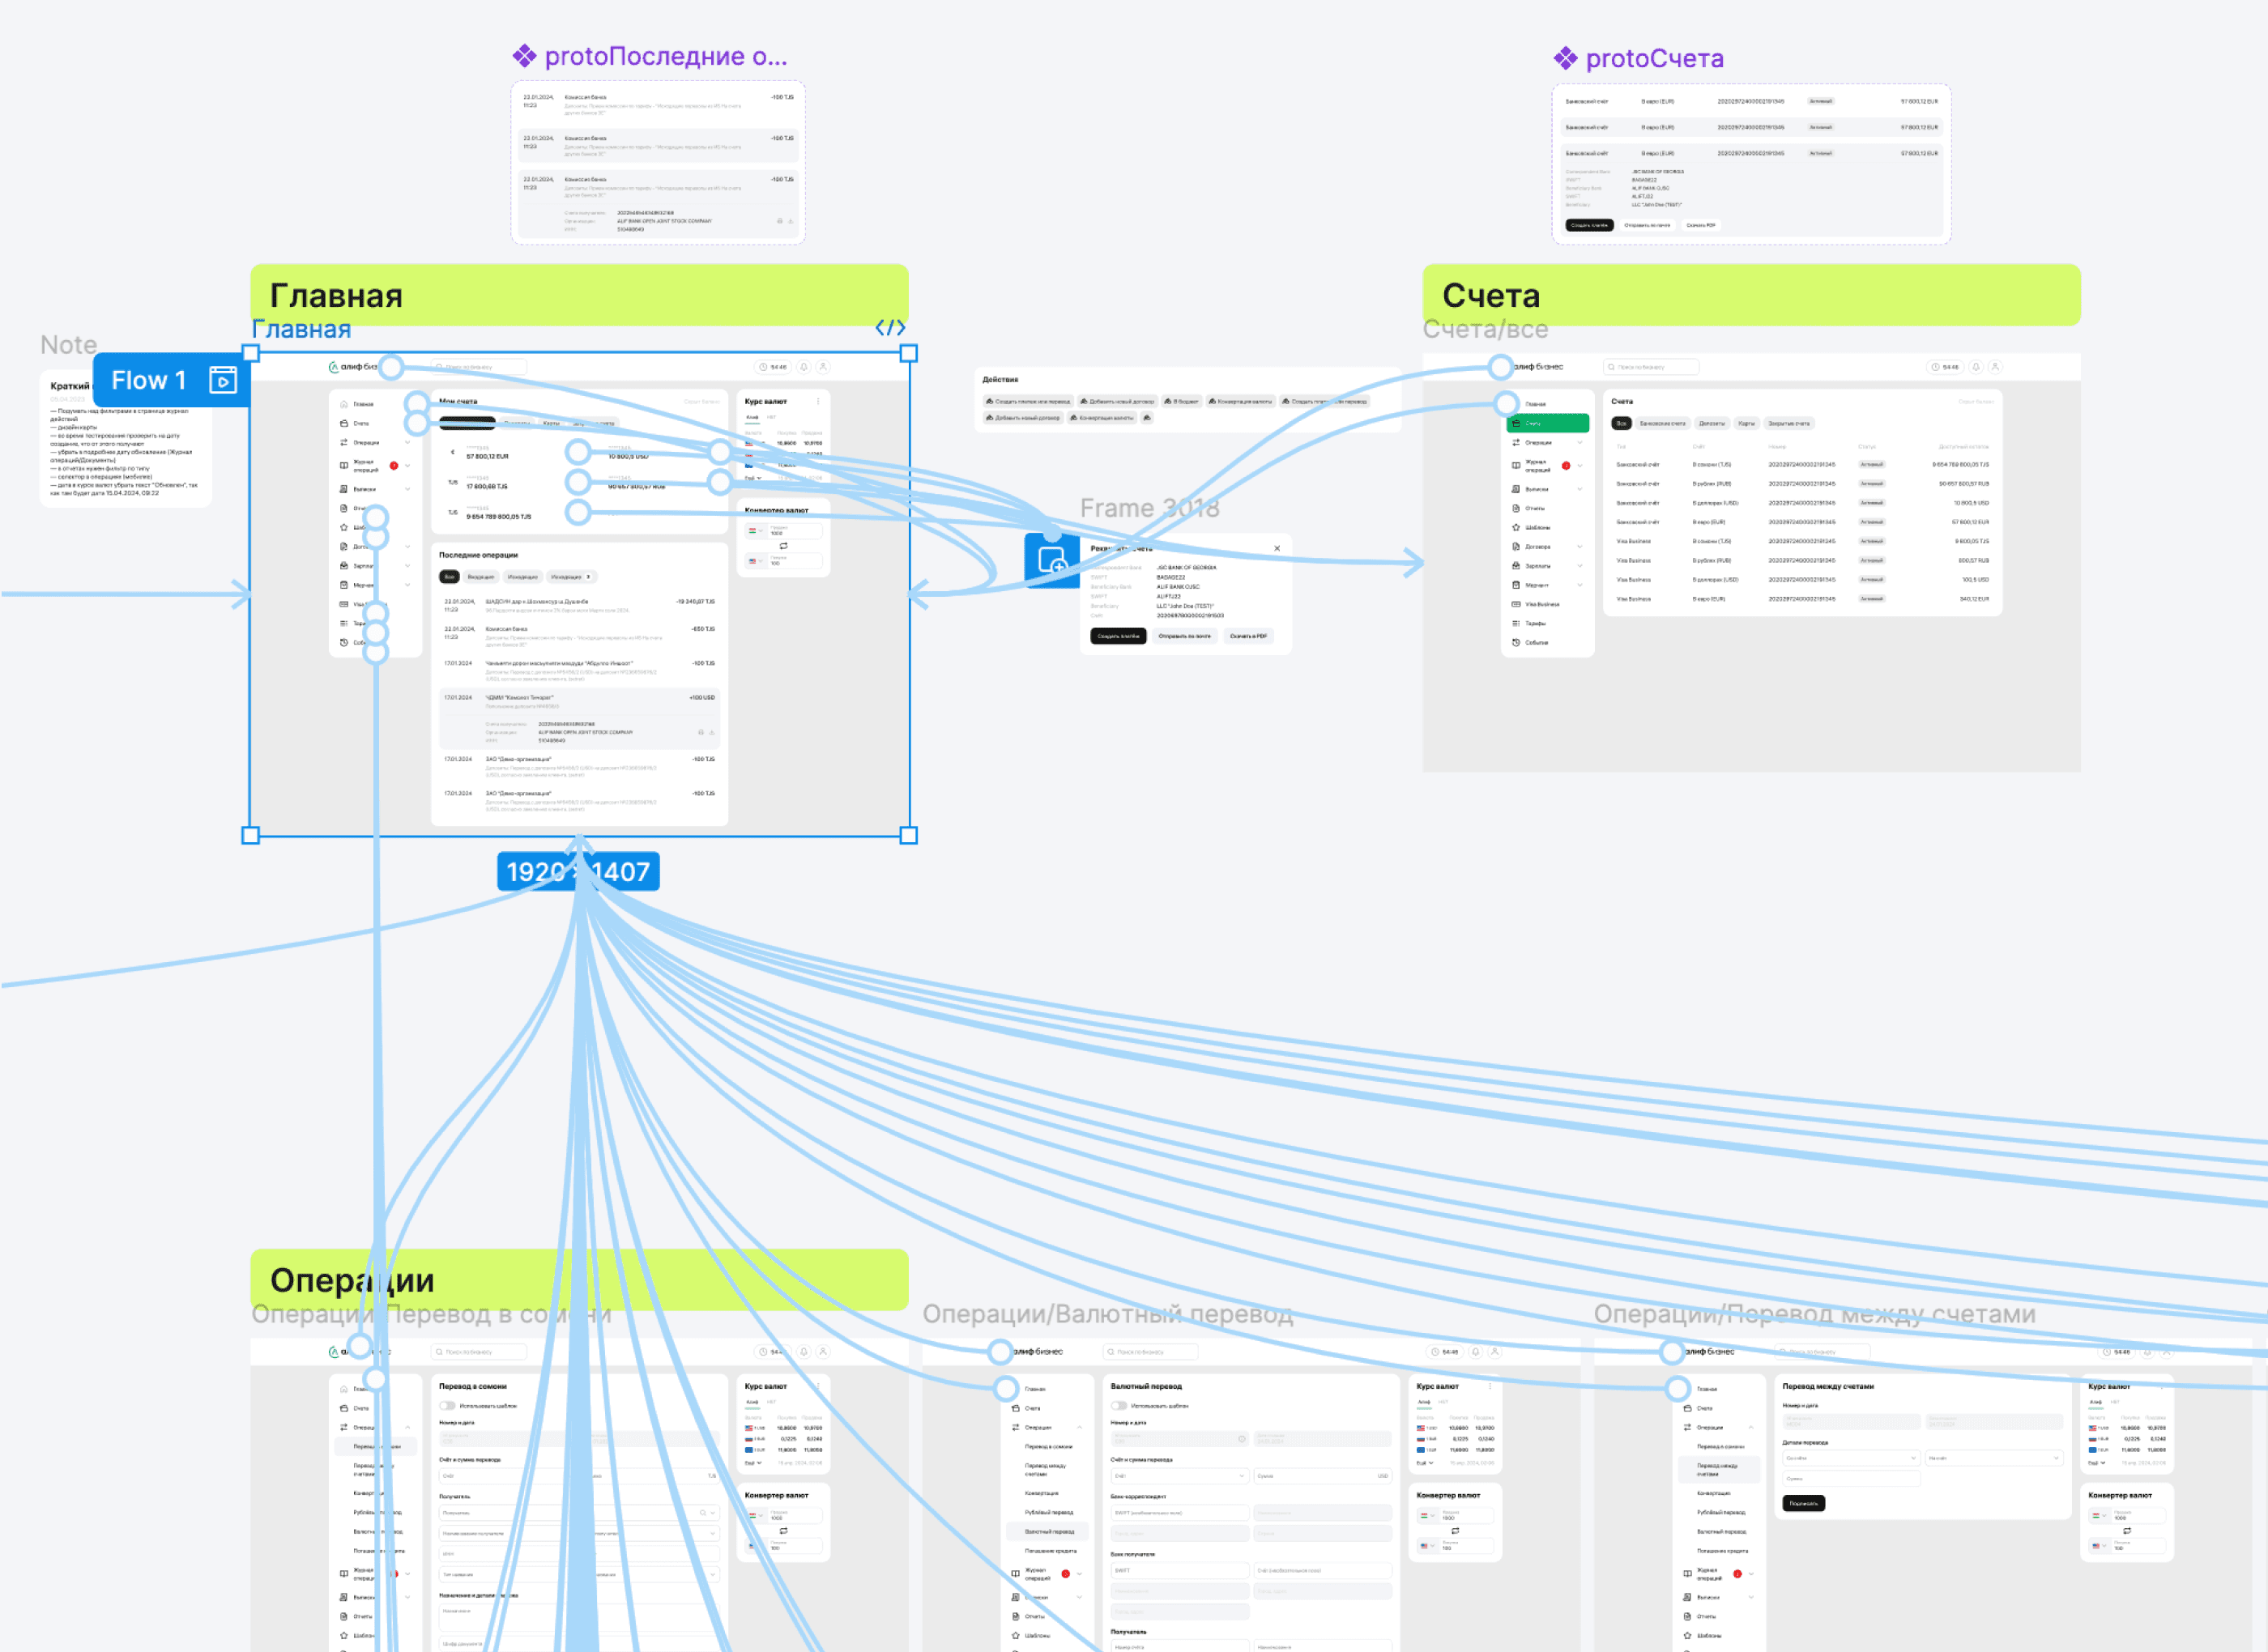
Task: Select the Все tab in Счета/все frame
Action: pyautogui.click(x=1621, y=423)
